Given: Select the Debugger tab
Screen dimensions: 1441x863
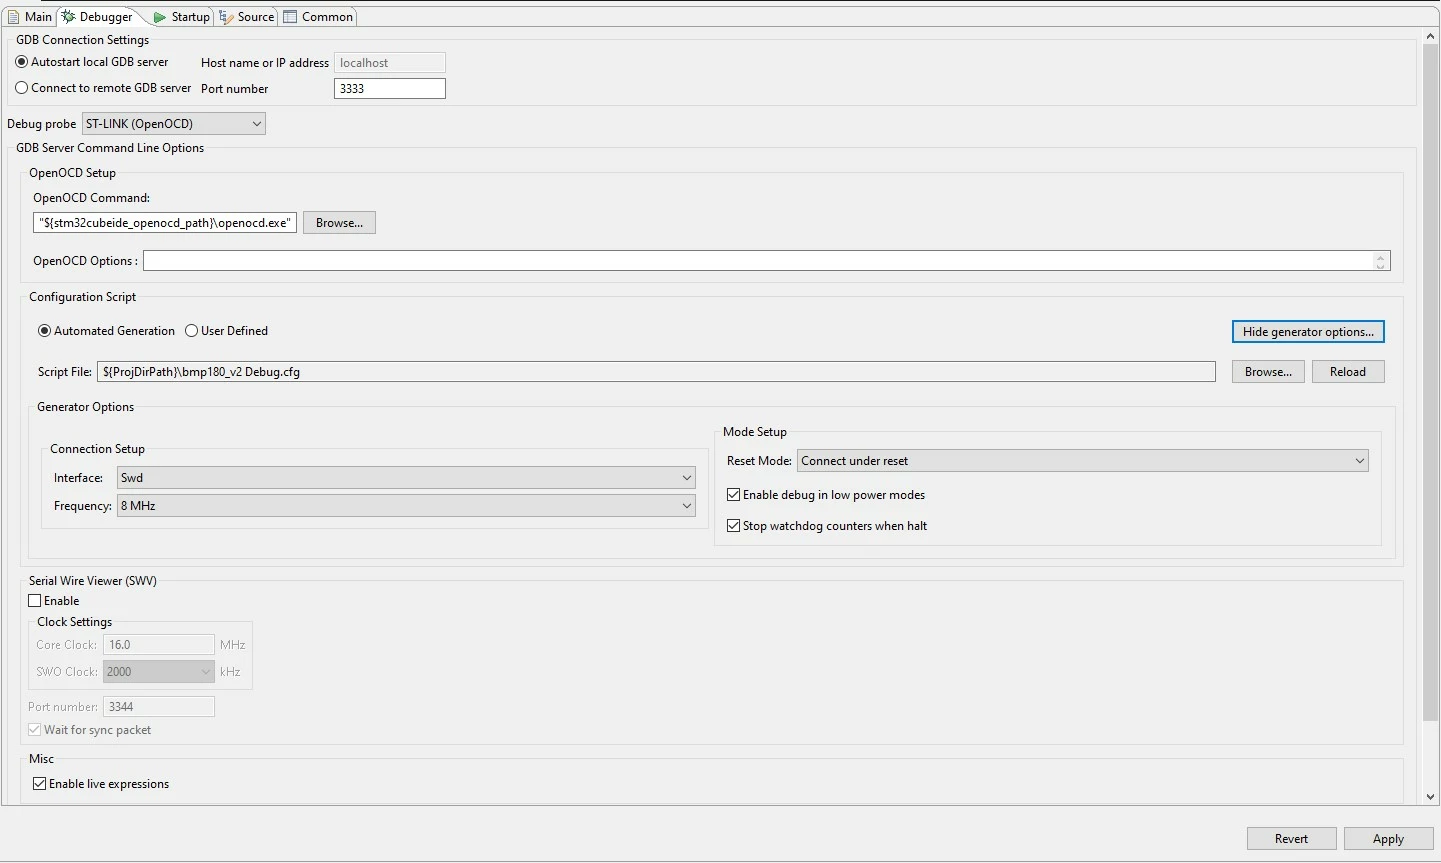Looking at the screenshot, I should pos(98,17).
